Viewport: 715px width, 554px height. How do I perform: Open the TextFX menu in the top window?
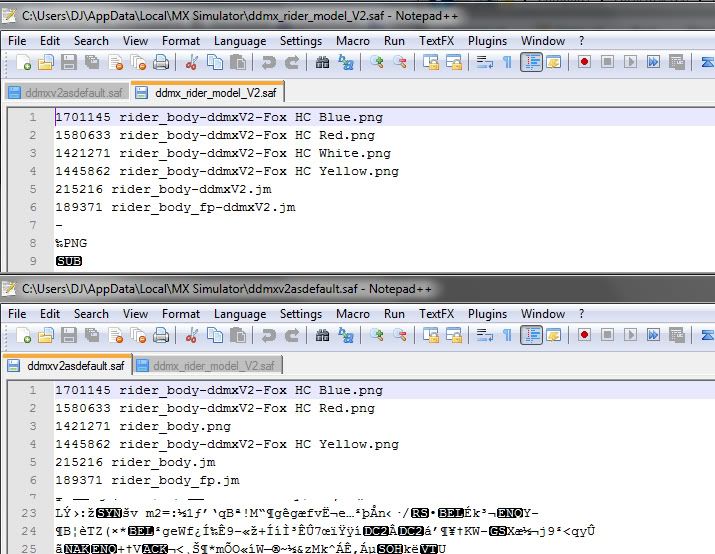[436, 41]
